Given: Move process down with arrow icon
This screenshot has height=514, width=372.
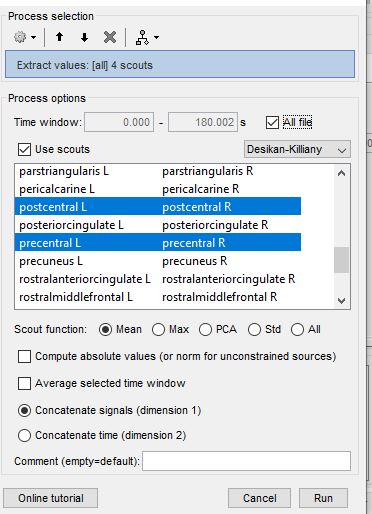Looking at the screenshot, I should tap(84, 37).
